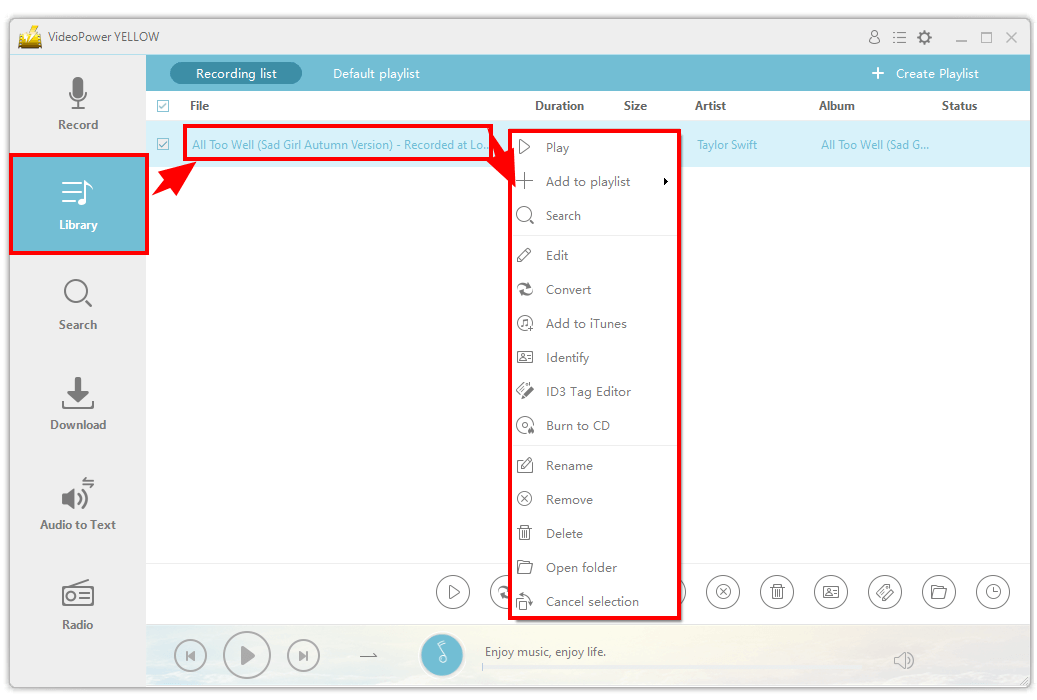1037x700 pixels.
Task: Open the Search section in the sidebar
Action: [x=78, y=304]
